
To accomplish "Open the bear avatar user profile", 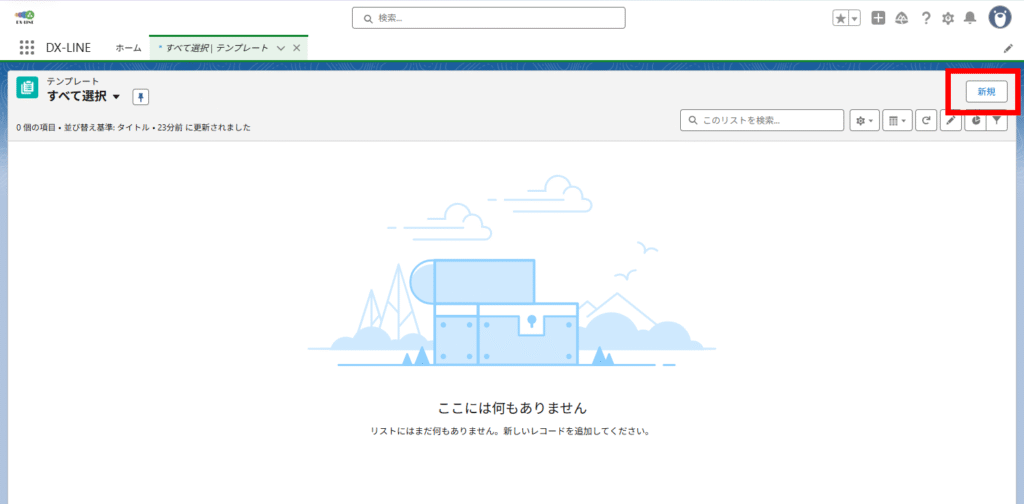I will (999, 17).
